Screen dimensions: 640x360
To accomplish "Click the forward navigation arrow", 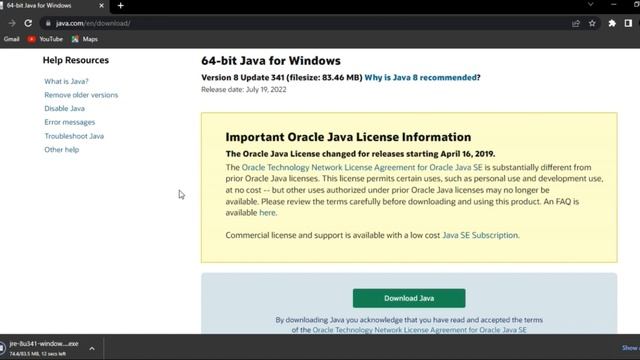I will pos(12,23).
